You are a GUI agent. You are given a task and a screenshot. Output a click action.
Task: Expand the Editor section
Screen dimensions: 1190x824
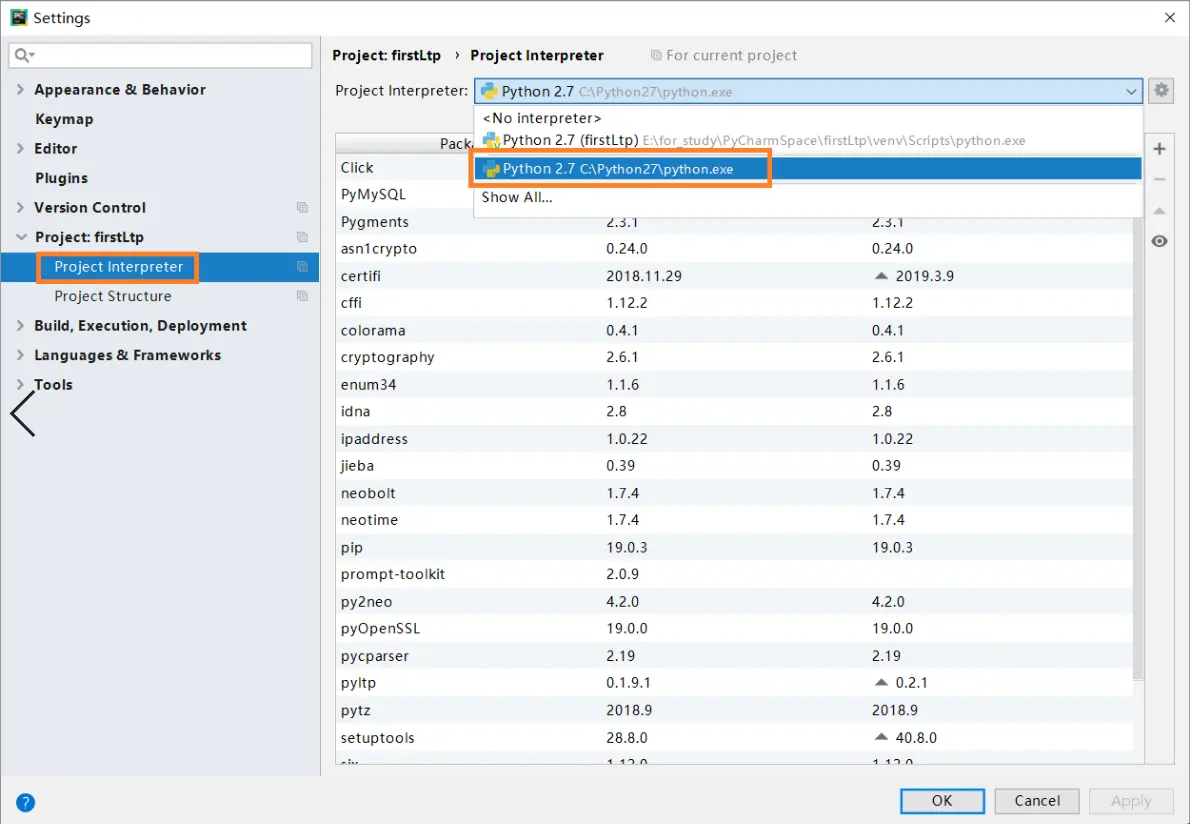click(20, 149)
